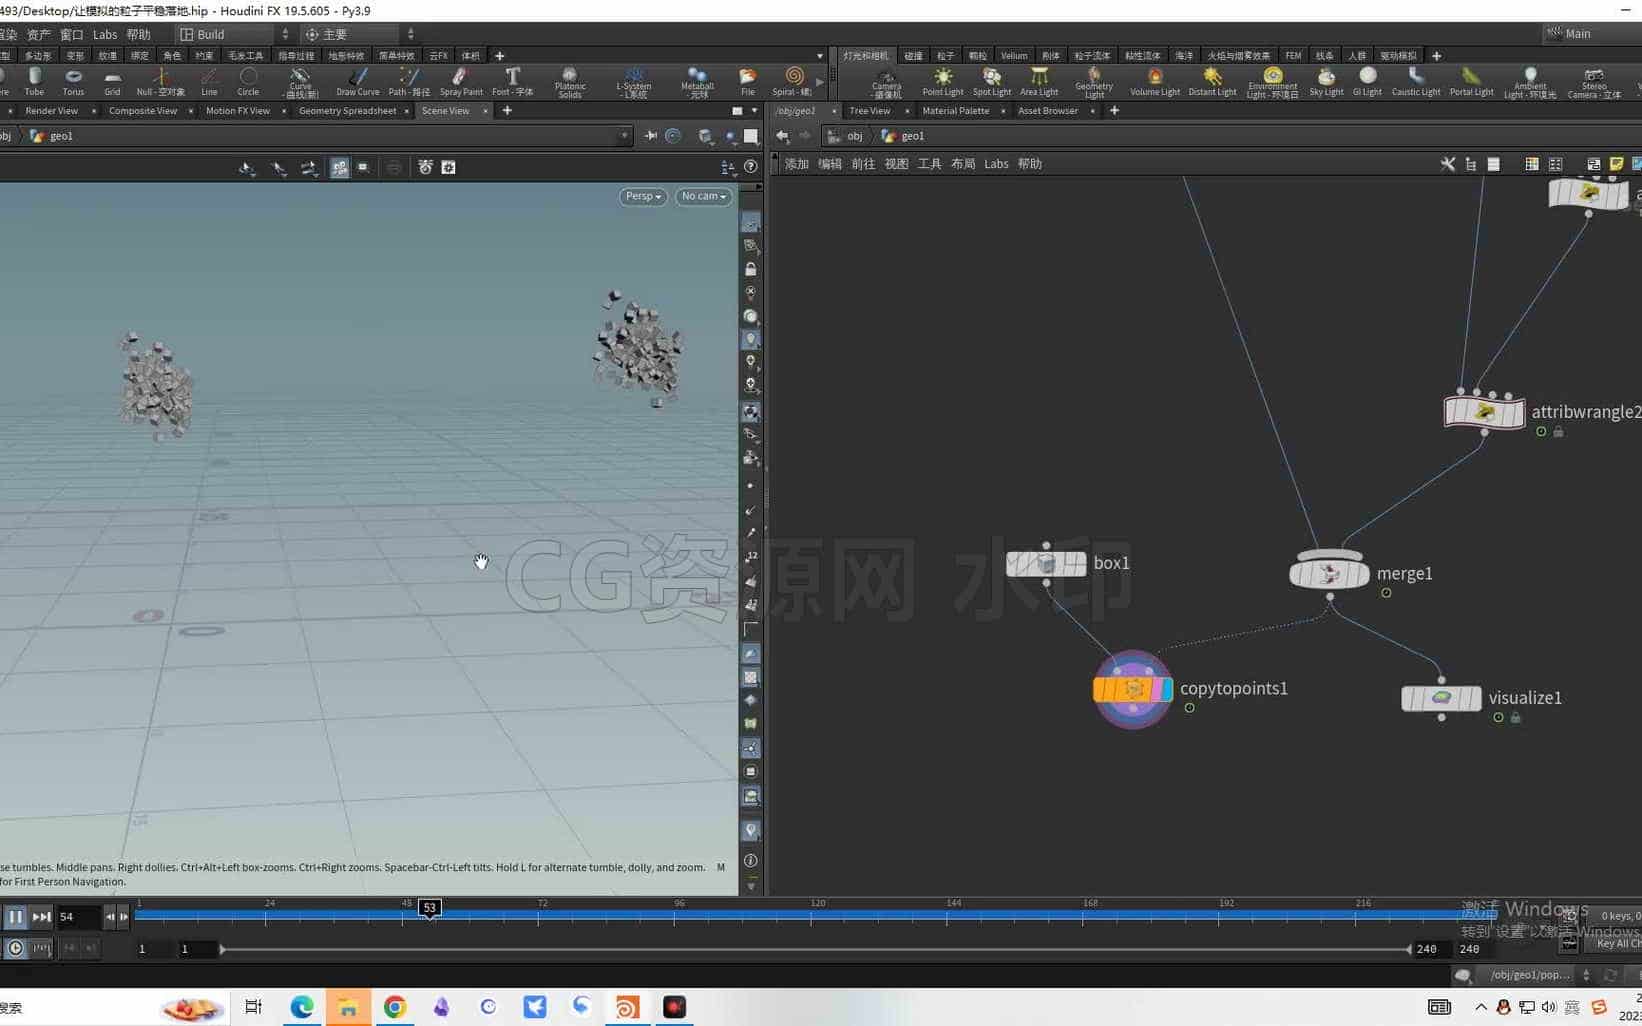Open the Main take dropdown
The image size is (1642, 1026).
click(x=1591, y=34)
